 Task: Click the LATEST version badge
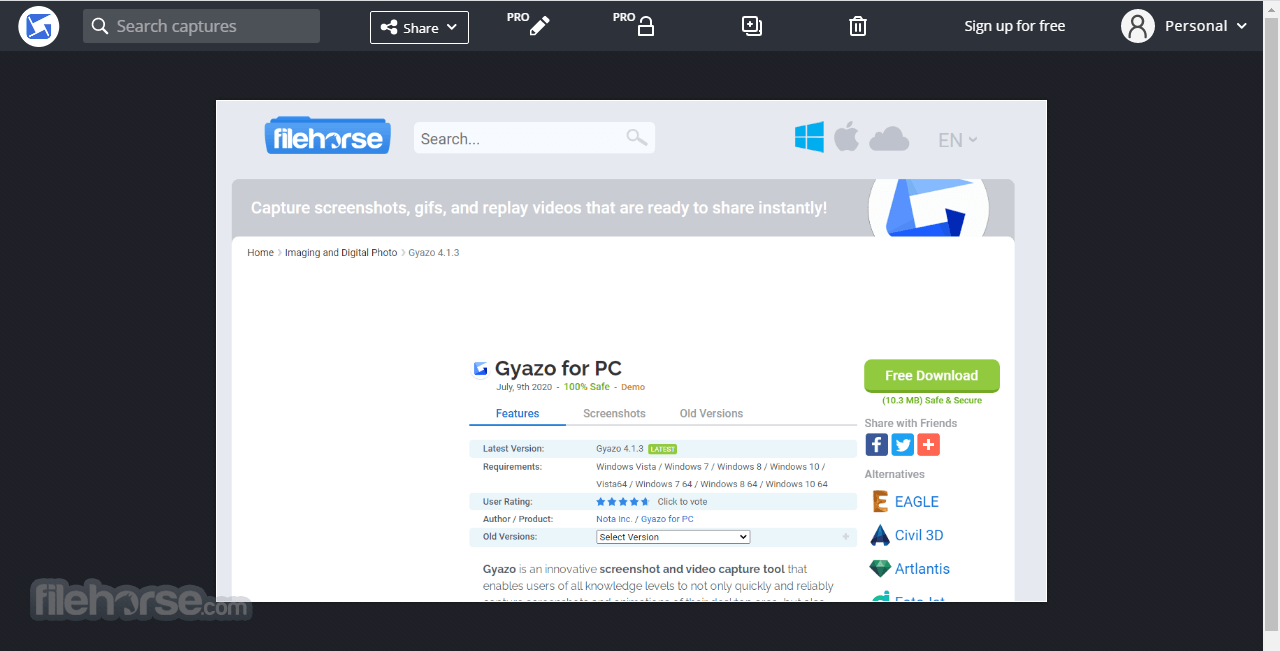tap(662, 449)
